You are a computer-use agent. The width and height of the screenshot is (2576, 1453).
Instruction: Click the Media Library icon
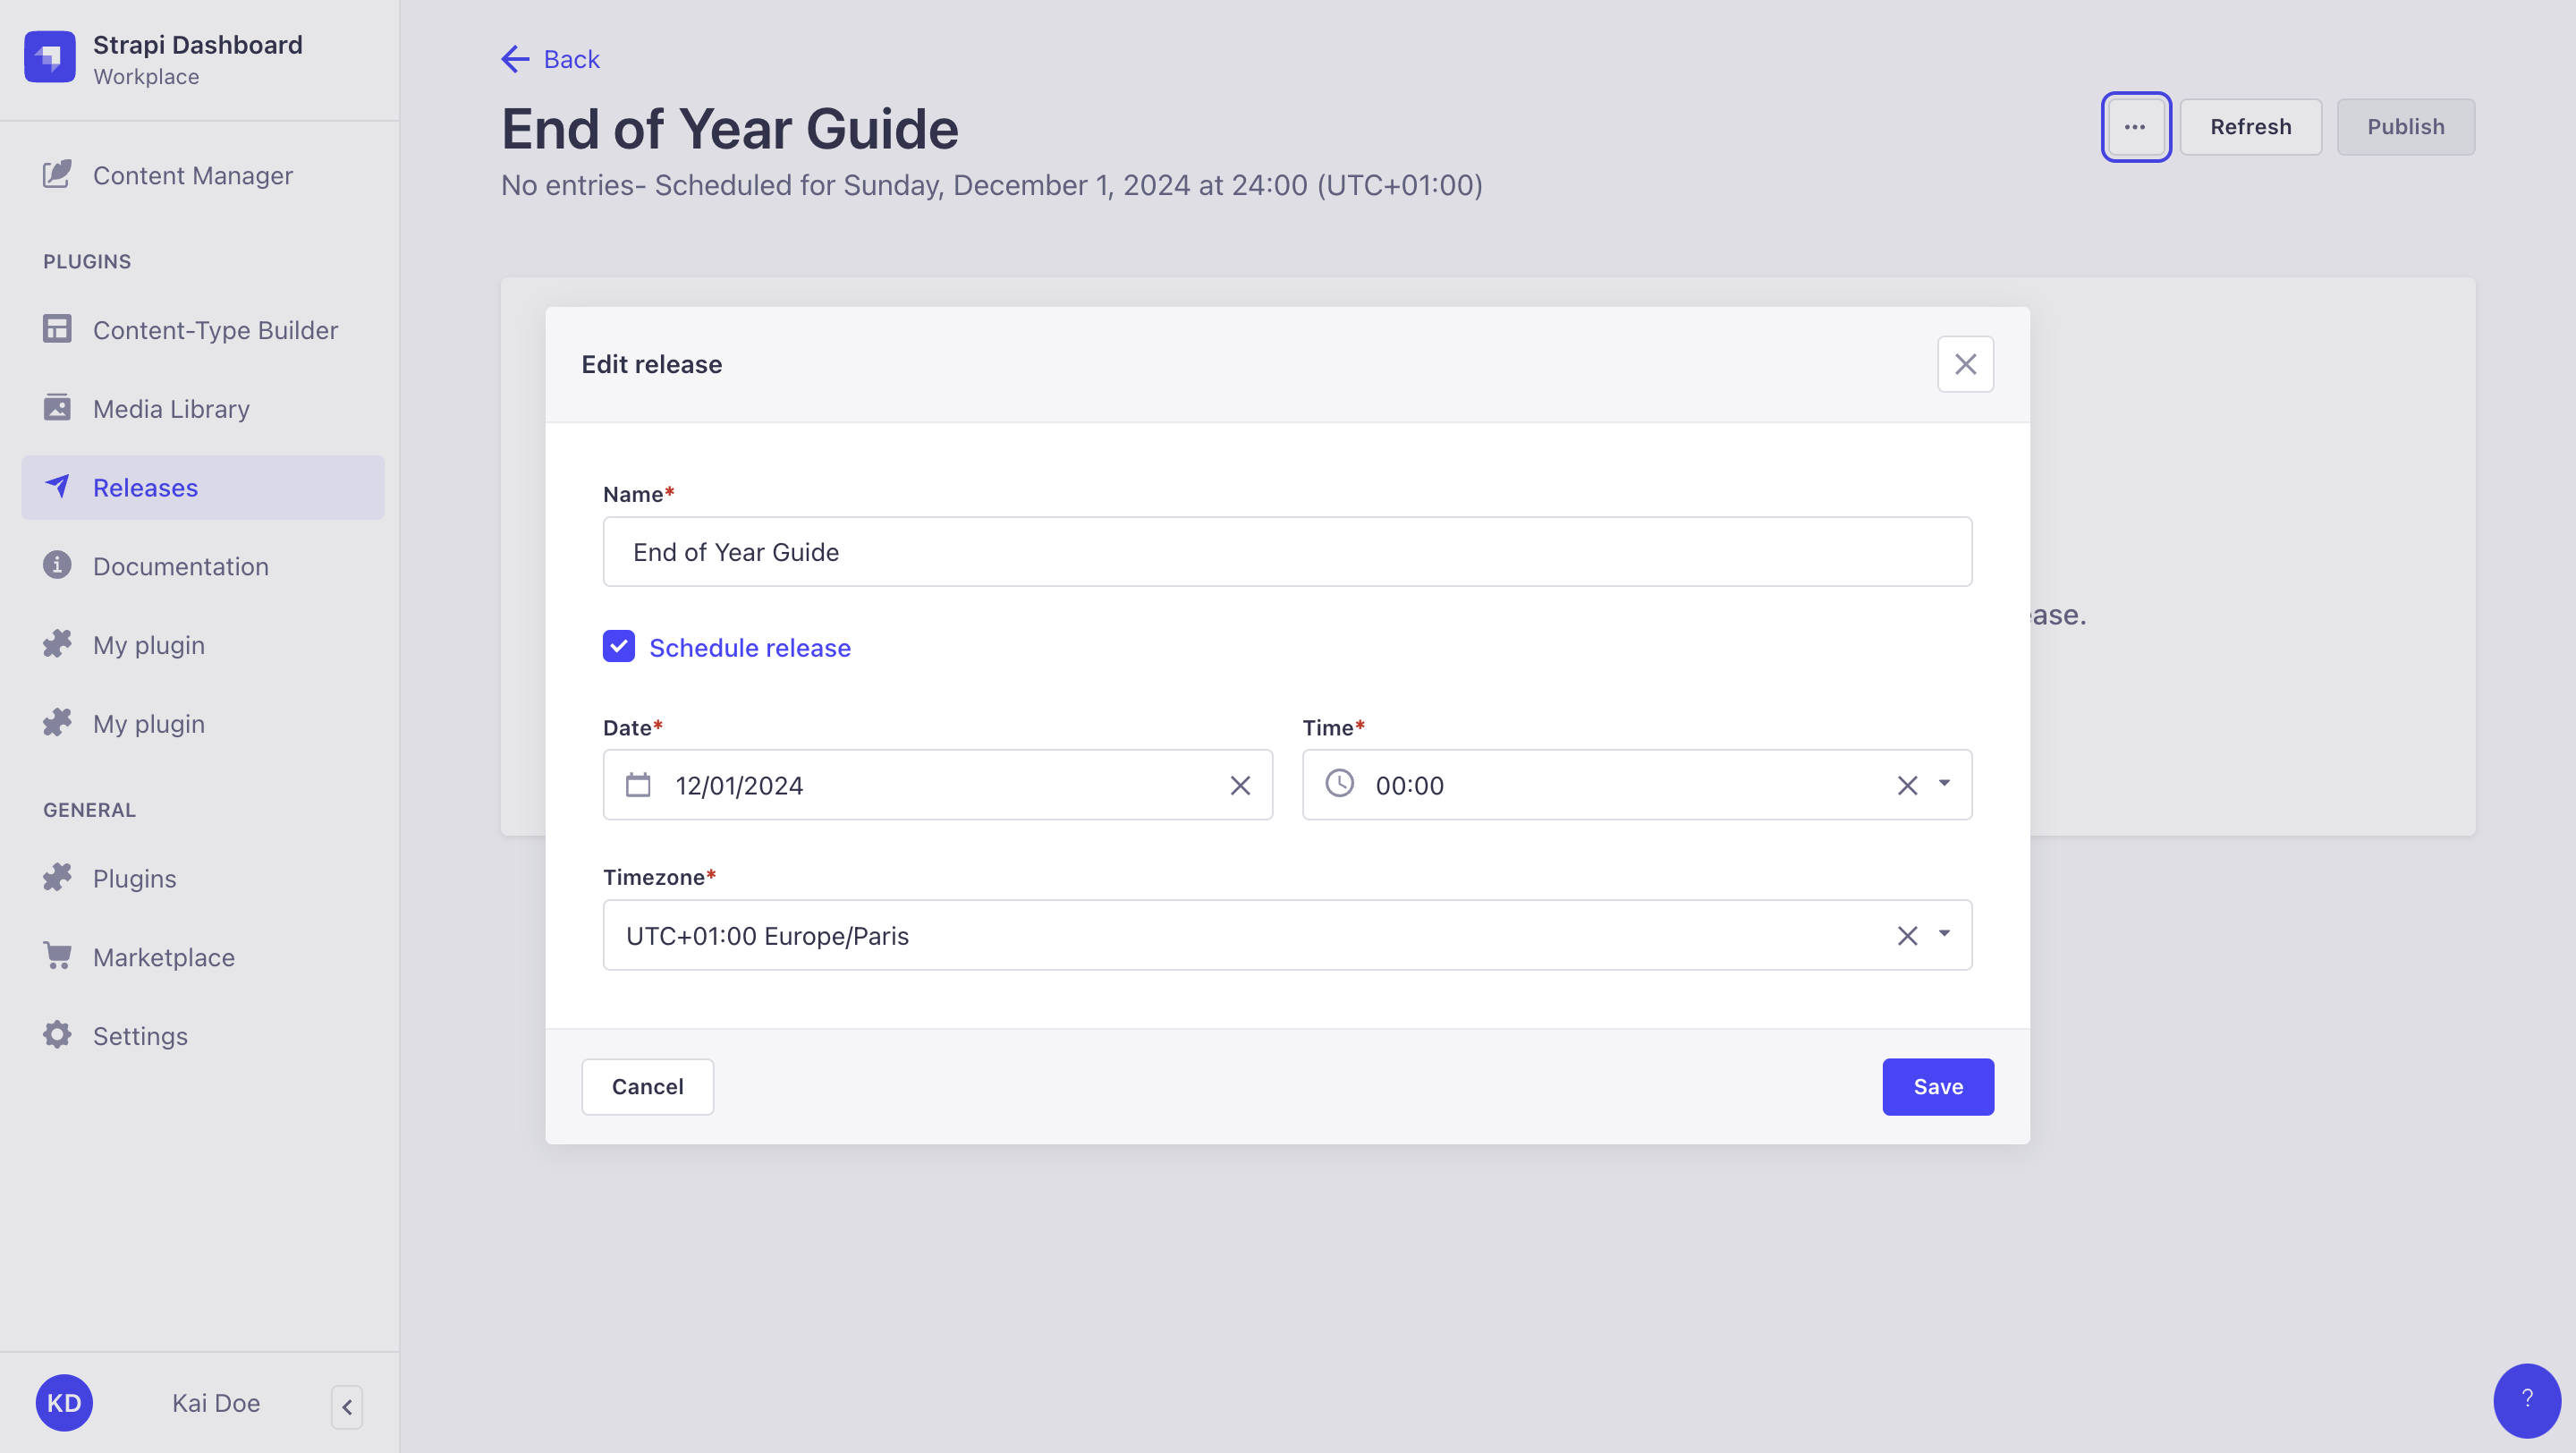tap(58, 407)
